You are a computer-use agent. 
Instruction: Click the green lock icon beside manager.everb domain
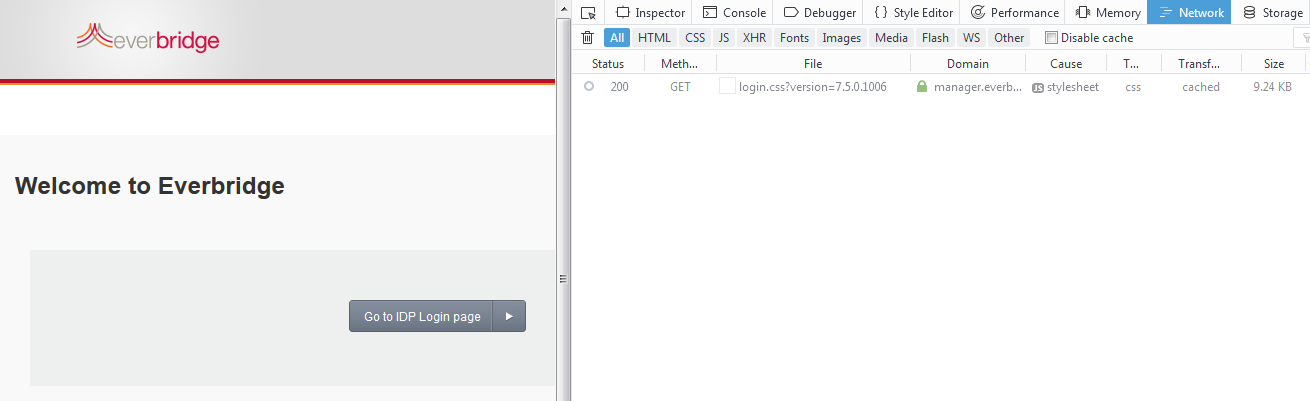922,87
